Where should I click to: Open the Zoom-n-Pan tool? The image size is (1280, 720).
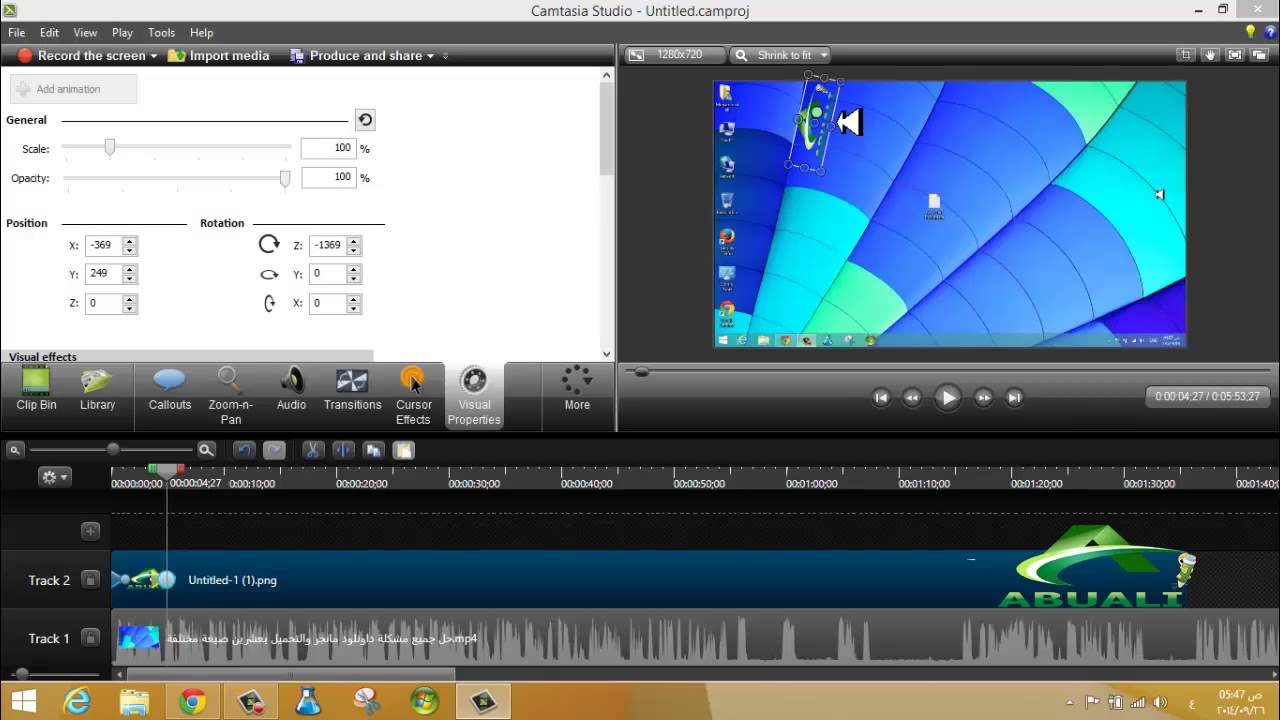coord(231,396)
